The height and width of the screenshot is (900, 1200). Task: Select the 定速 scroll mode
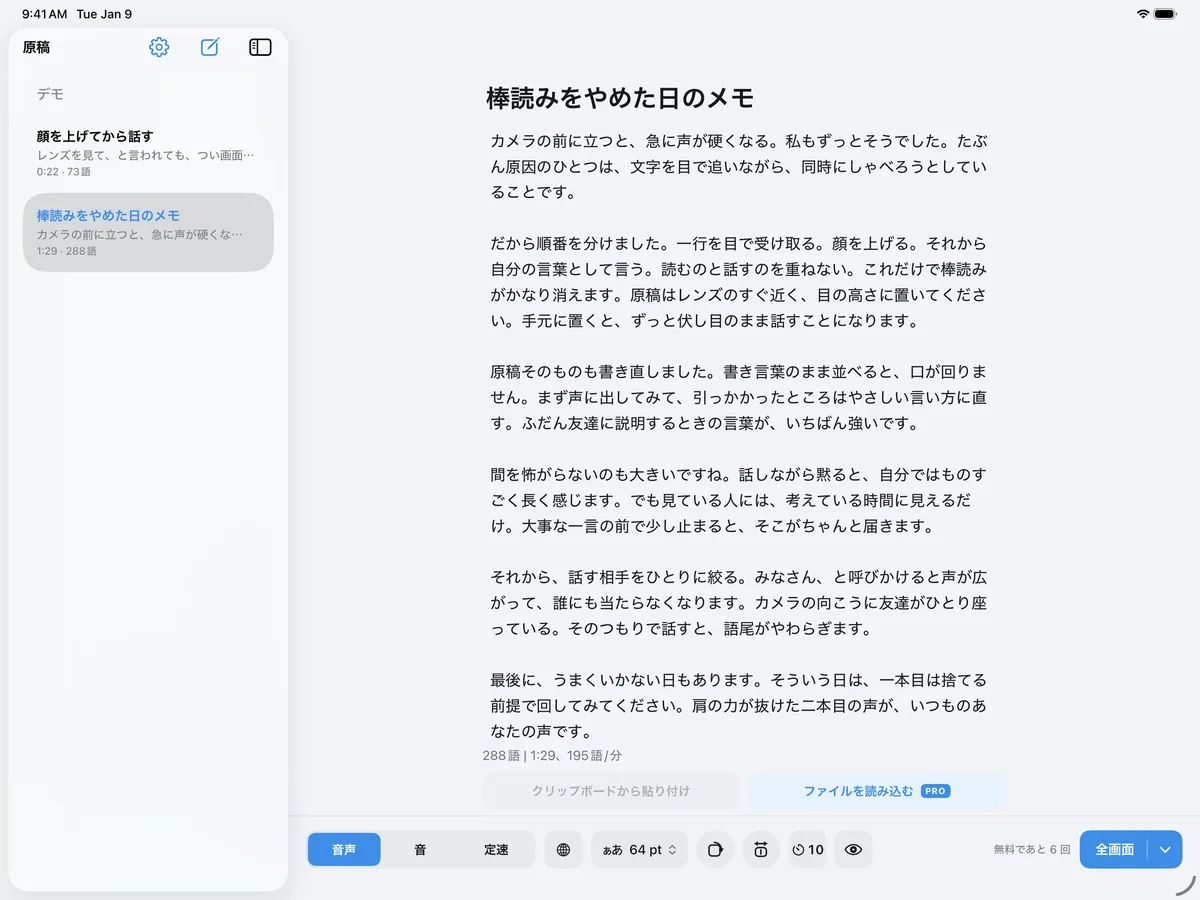(x=496, y=850)
